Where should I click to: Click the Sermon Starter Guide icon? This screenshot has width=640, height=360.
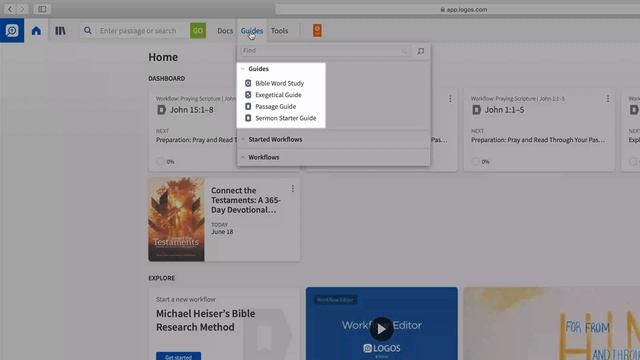click(x=248, y=118)
